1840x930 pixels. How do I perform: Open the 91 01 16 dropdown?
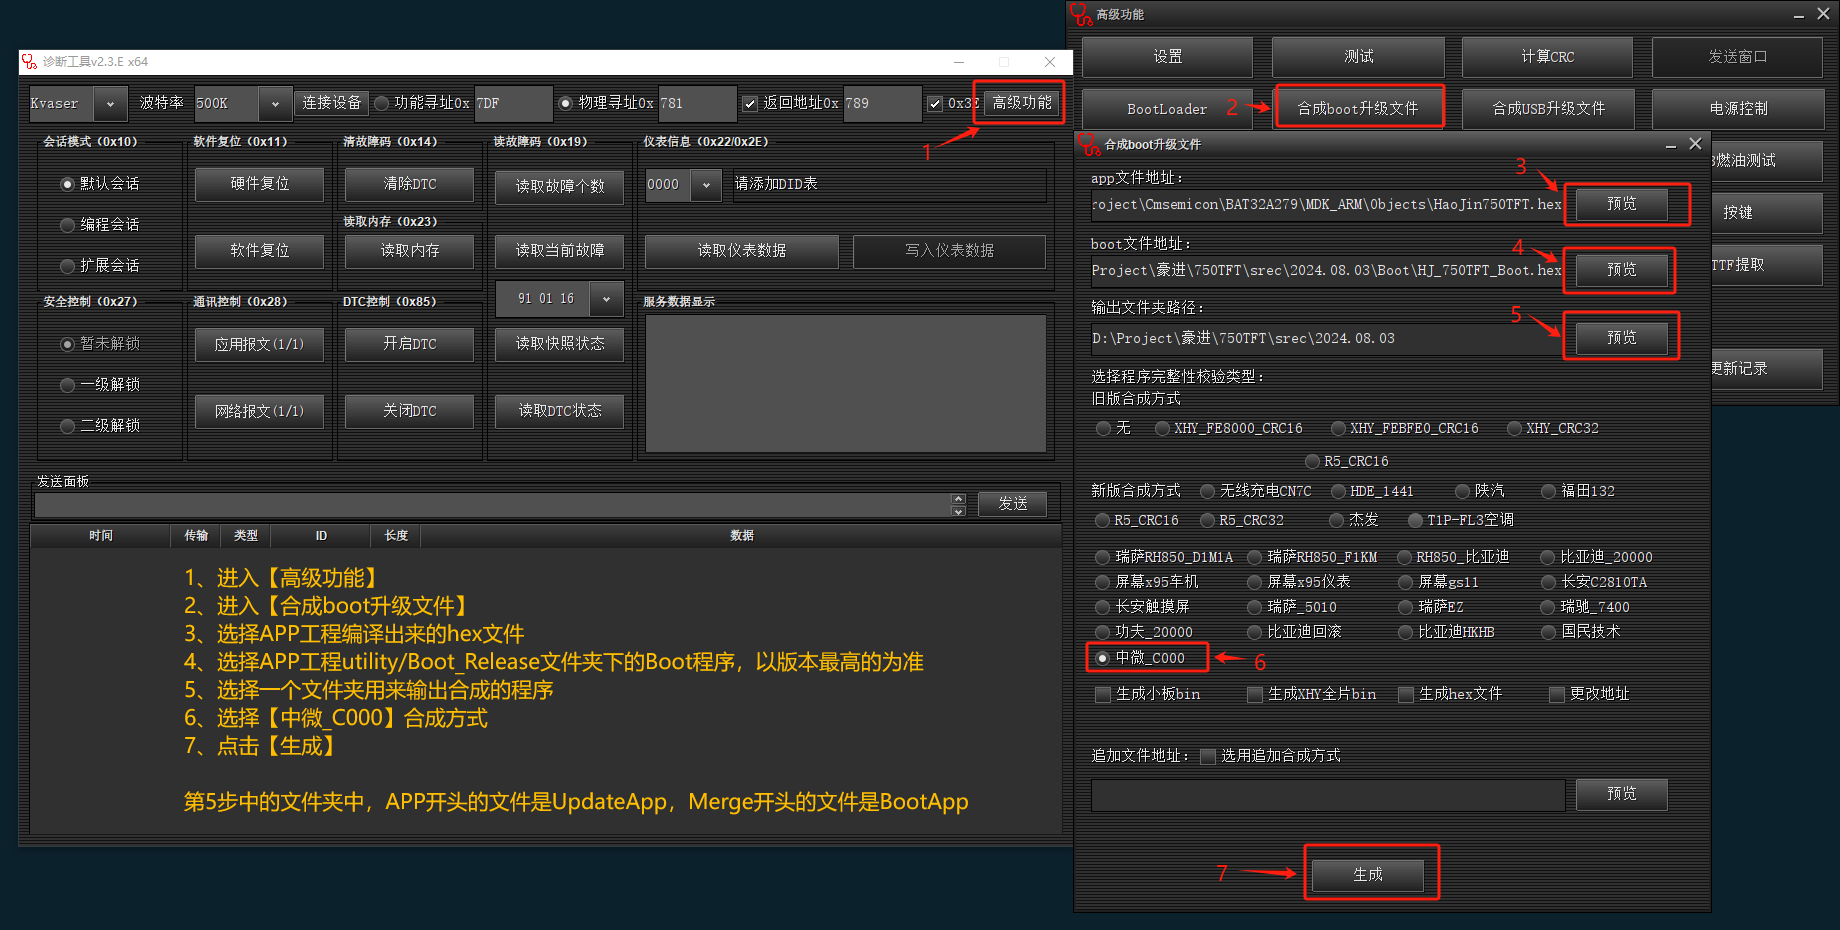point(606,299)
